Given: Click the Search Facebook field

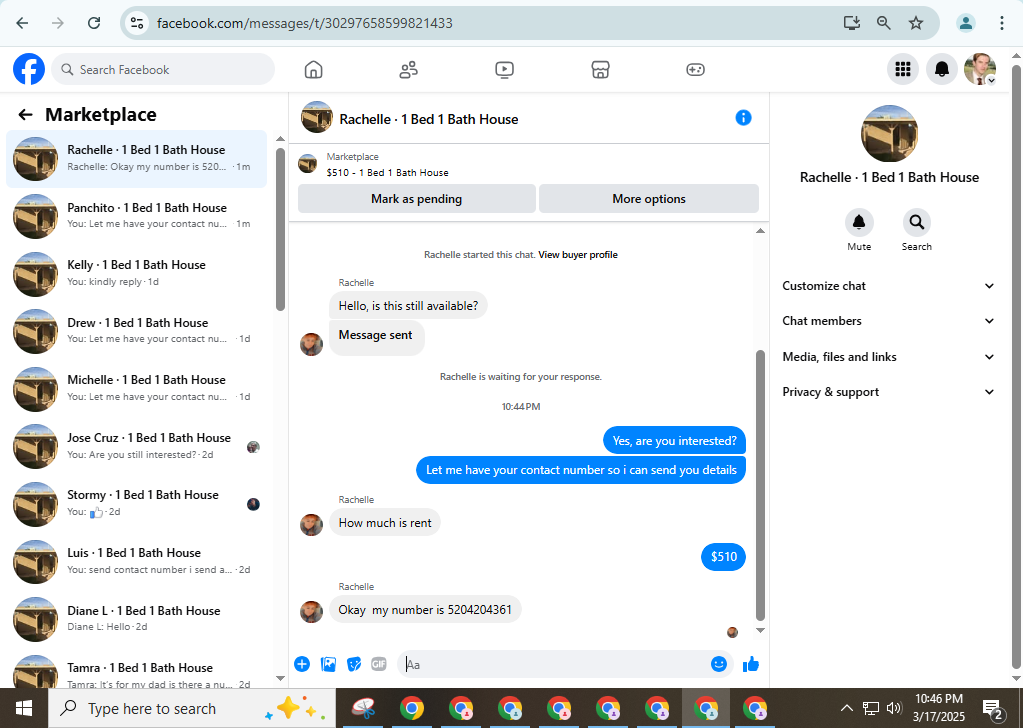Looking at the screenshot, I should point(162,69).
